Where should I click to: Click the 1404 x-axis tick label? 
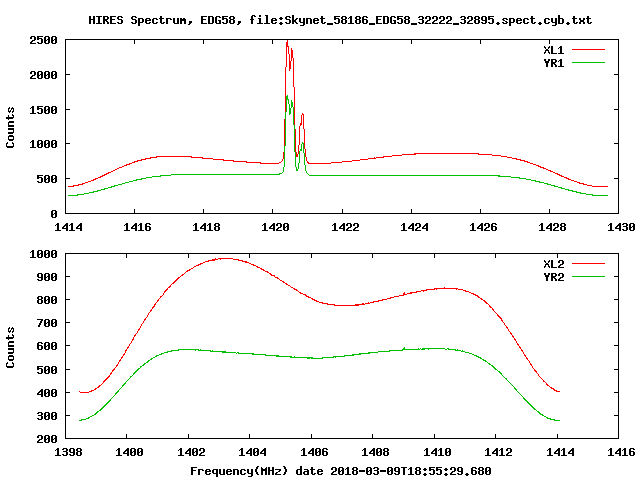pos(252,452)
